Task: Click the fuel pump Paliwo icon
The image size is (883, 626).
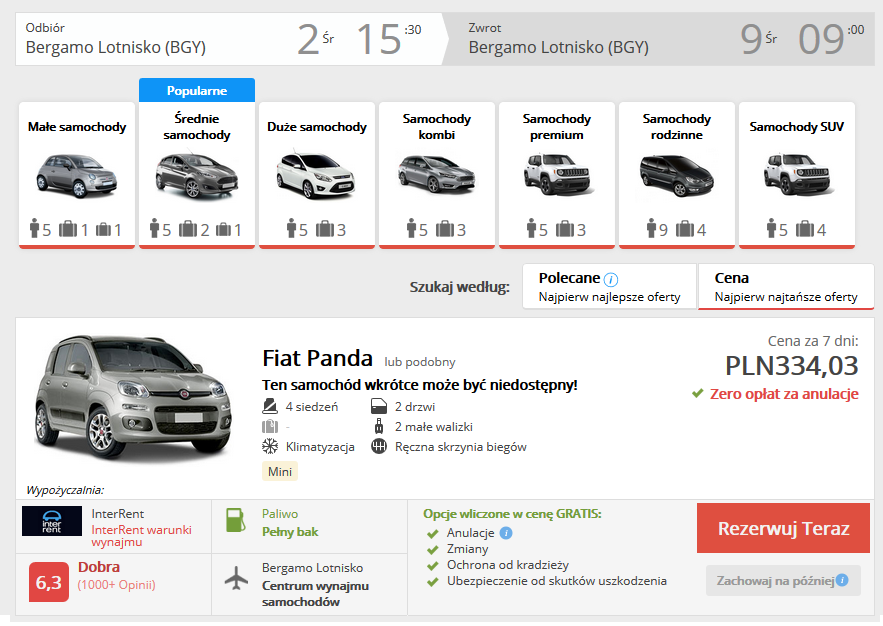Action: (235, 520)
